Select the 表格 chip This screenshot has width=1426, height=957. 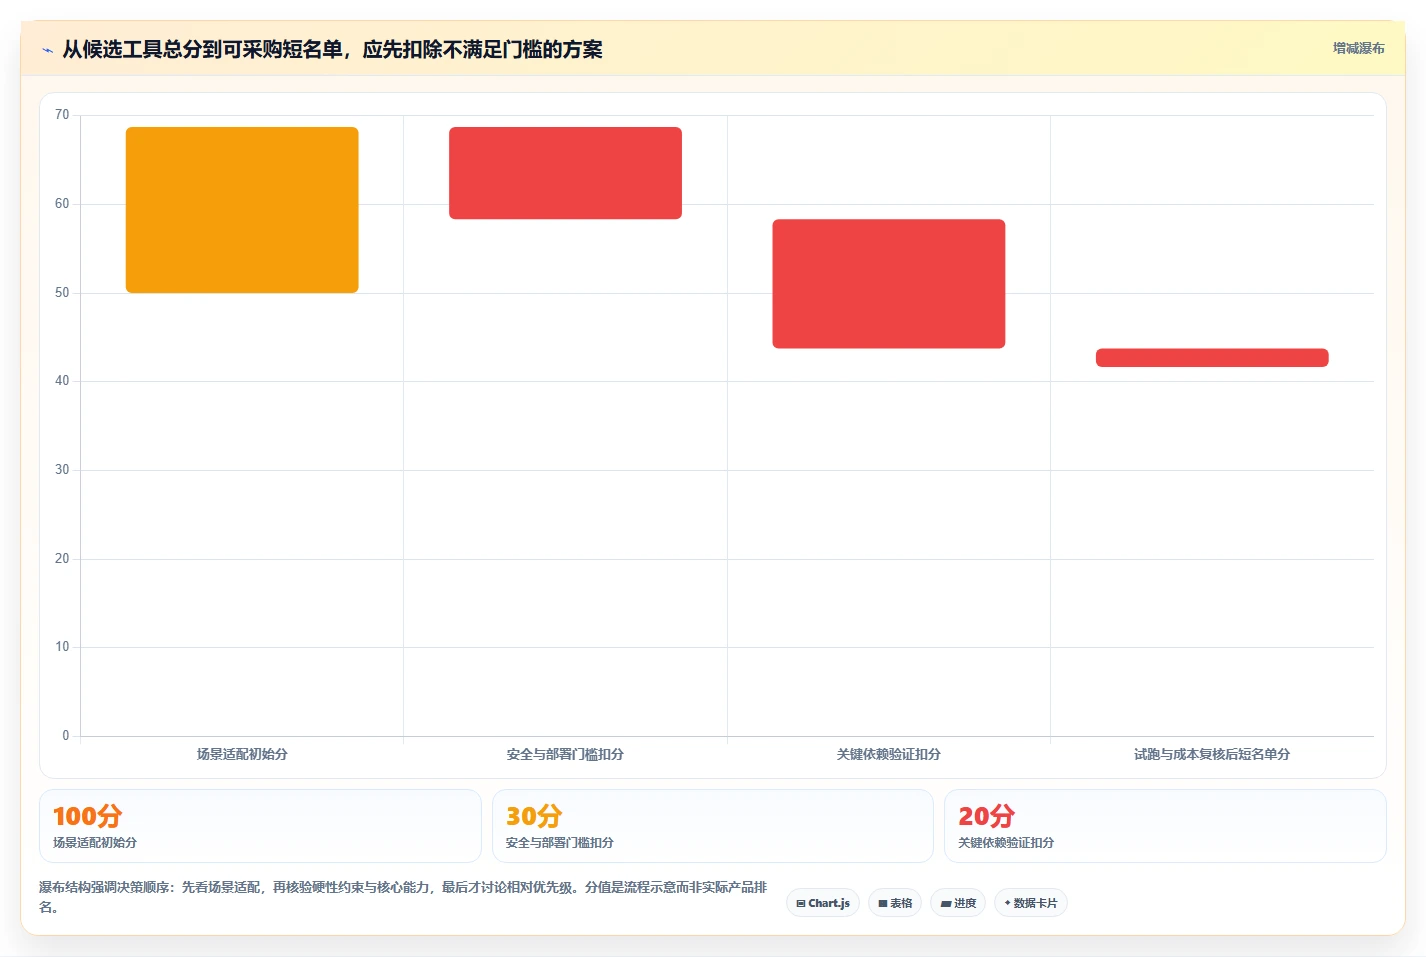tap(895, 903)
